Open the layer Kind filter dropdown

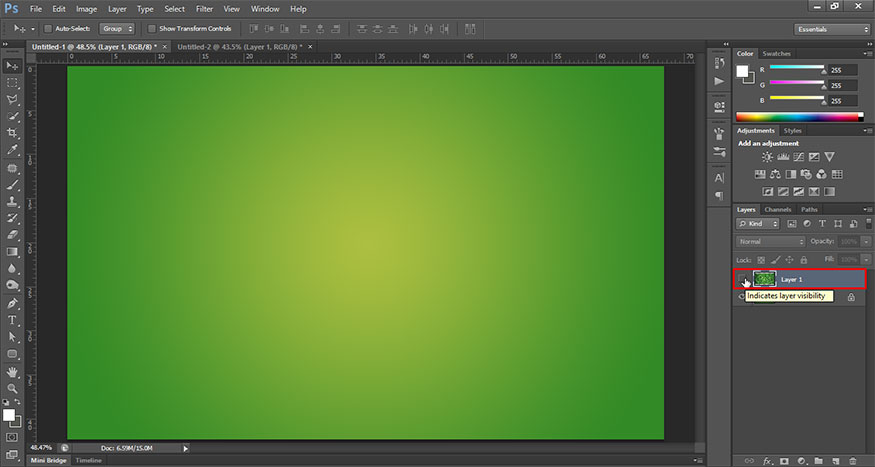click(758, 224)
